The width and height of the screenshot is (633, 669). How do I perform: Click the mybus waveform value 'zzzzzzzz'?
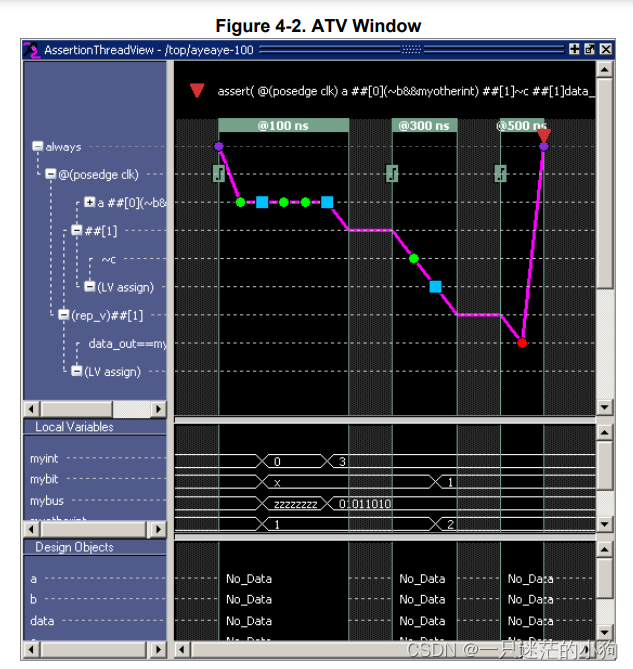[x=296, y=504]
